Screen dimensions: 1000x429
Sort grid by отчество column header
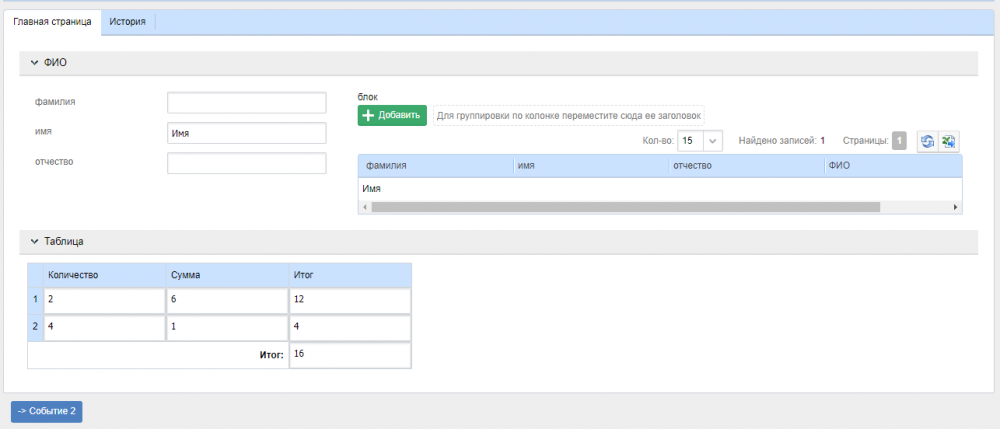(x=747, y=166)
